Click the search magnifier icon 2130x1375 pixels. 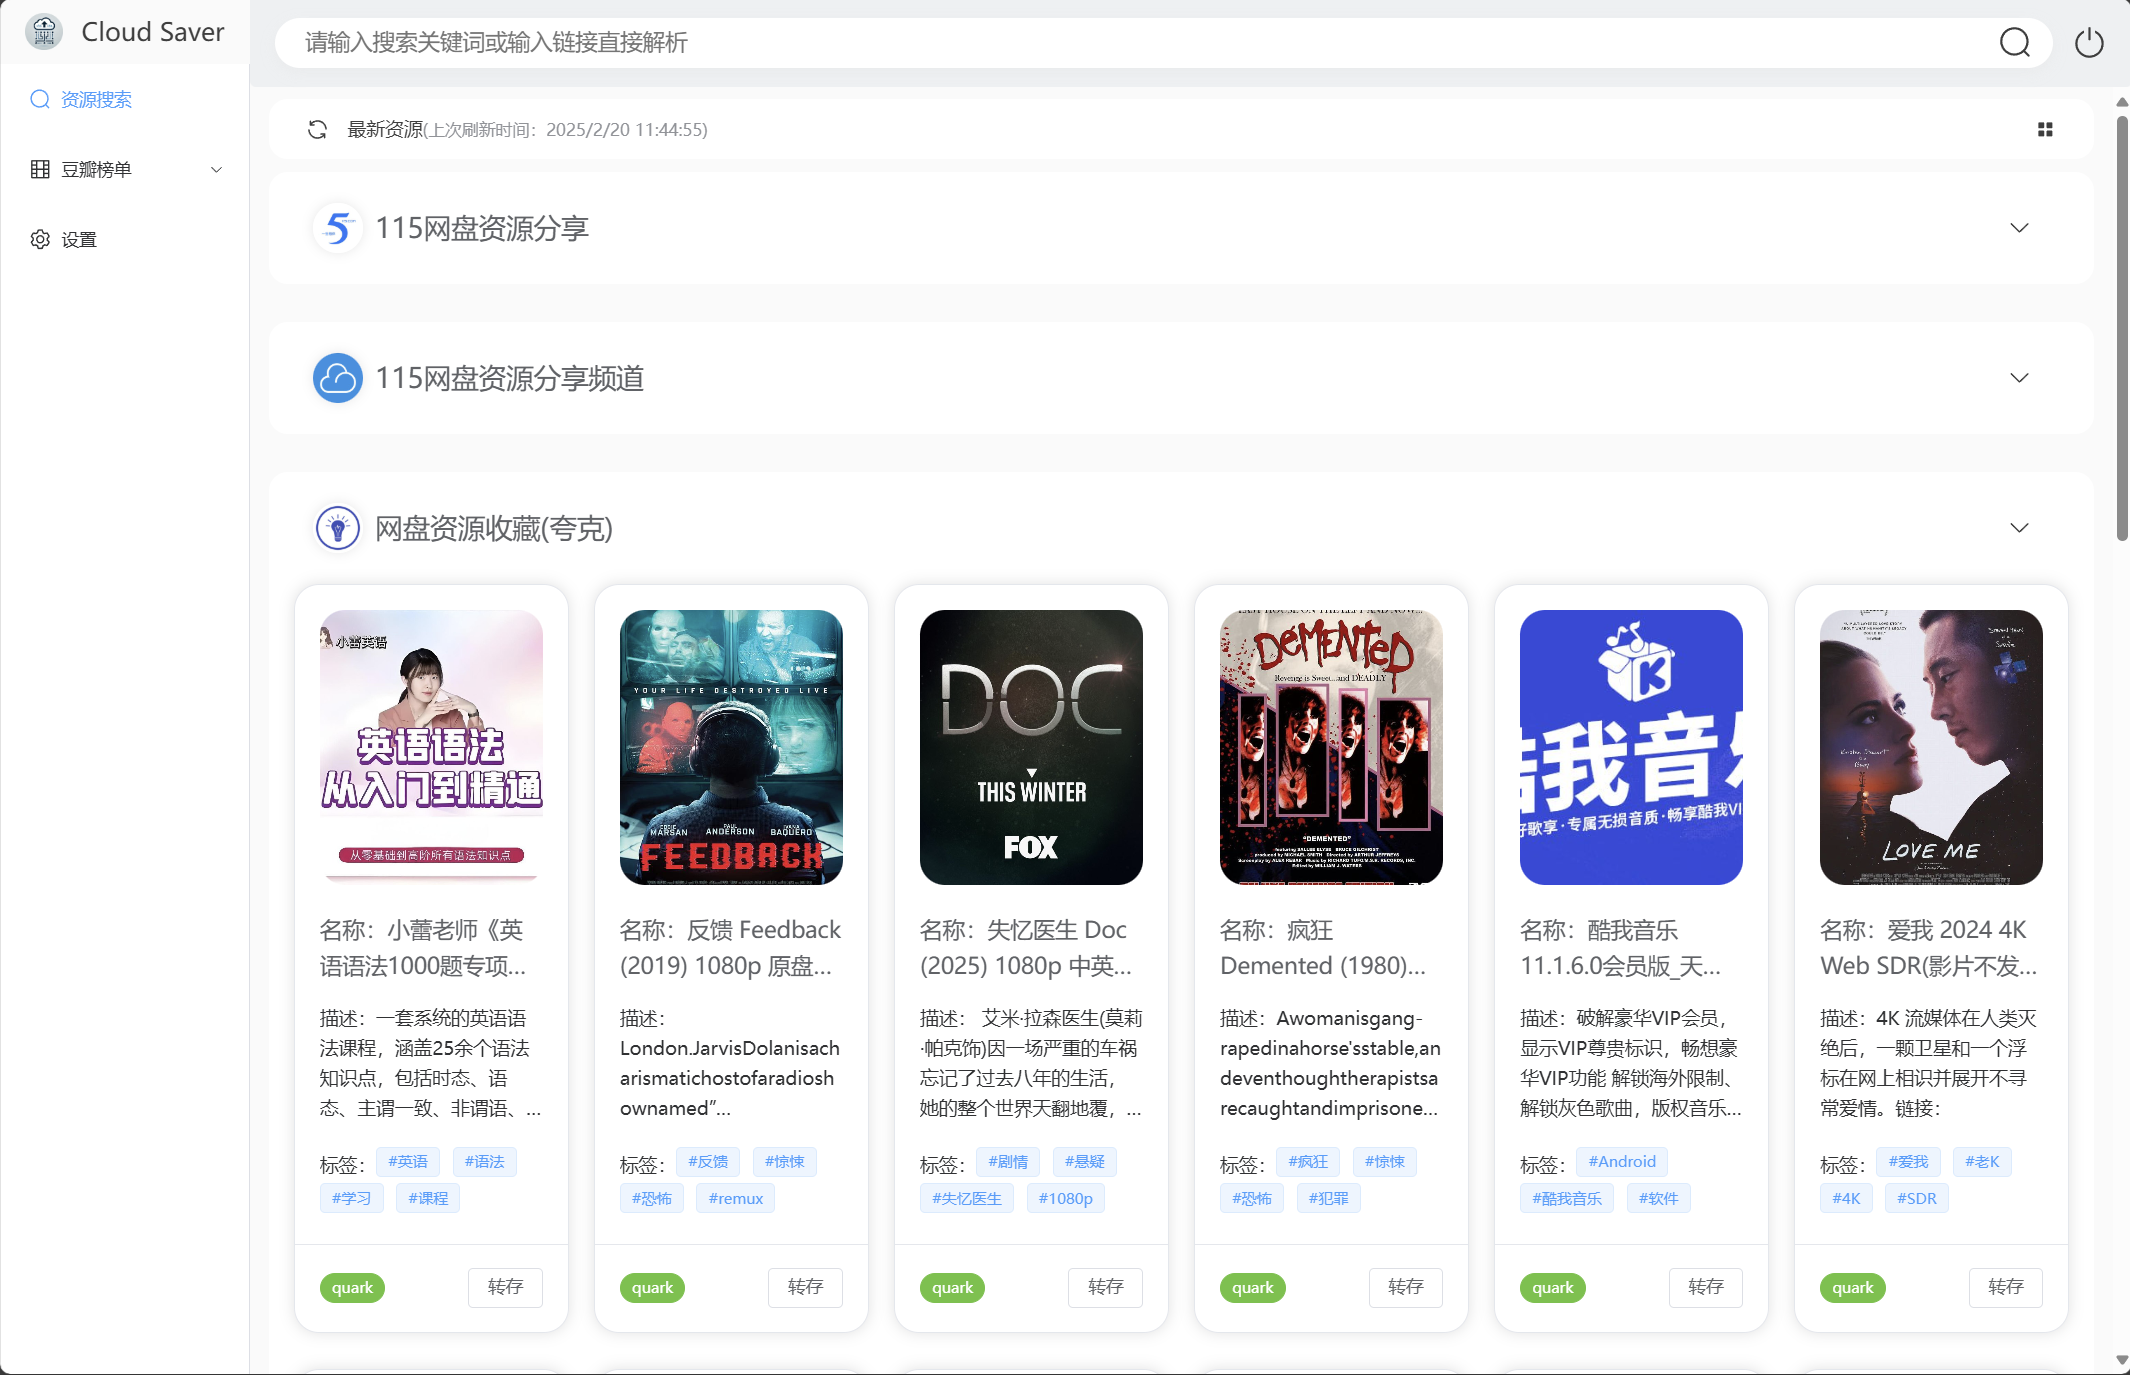coord(2014,43)
